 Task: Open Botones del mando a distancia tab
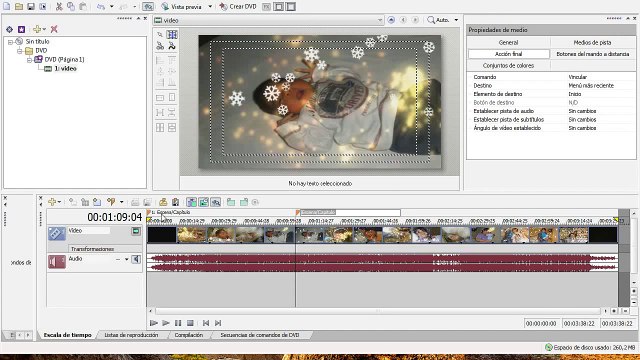coord(592,54)
